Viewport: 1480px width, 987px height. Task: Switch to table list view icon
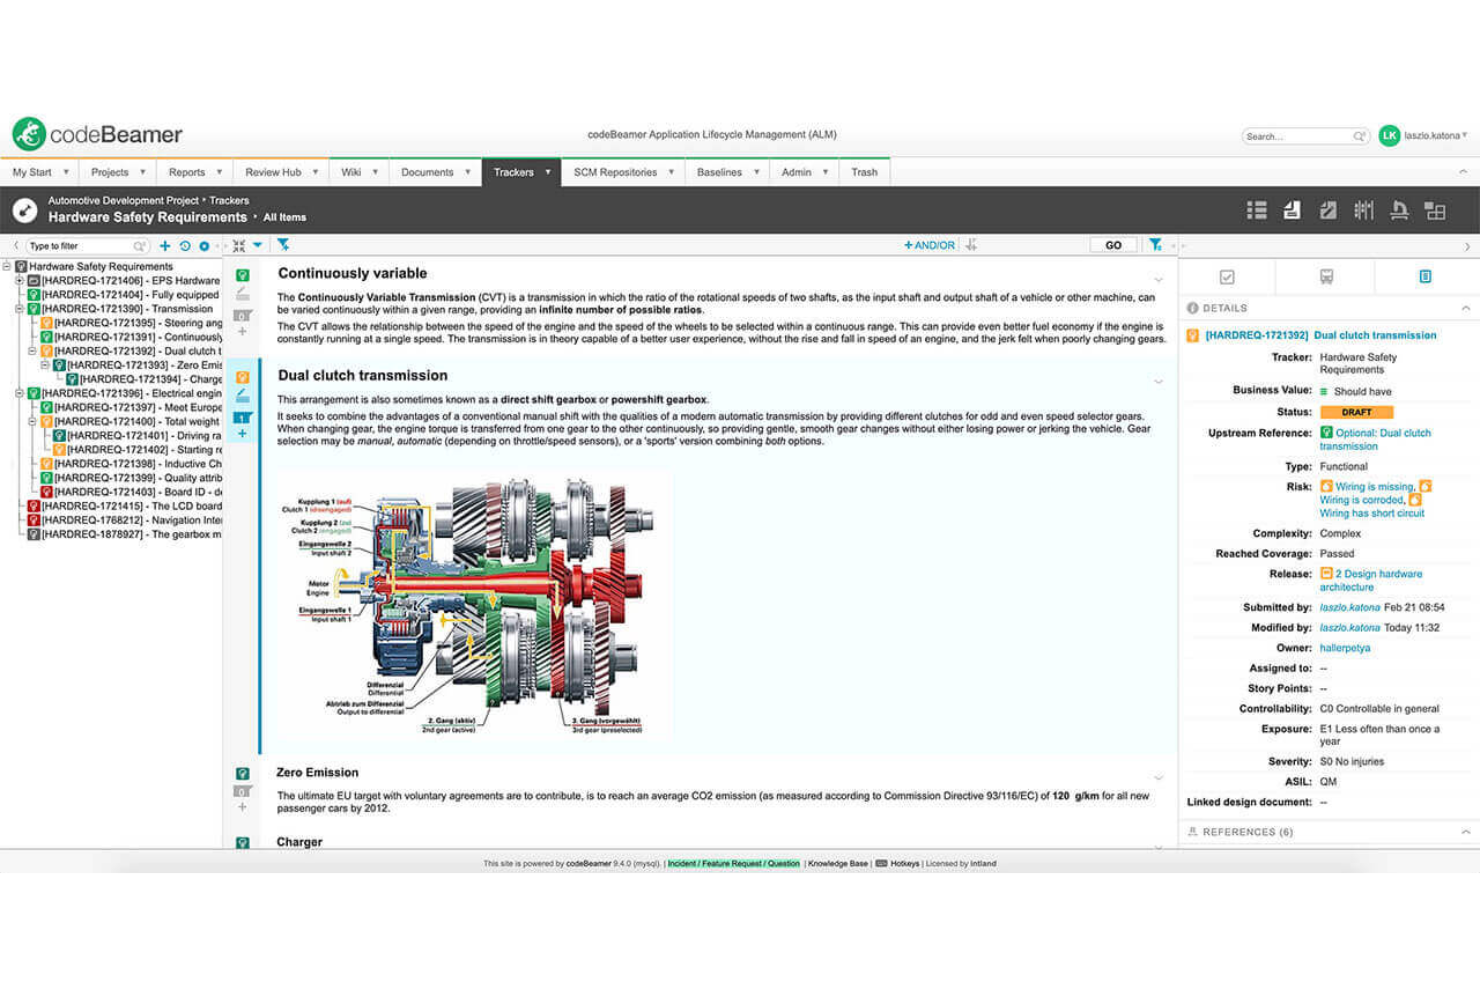(x=1257, y=210)
